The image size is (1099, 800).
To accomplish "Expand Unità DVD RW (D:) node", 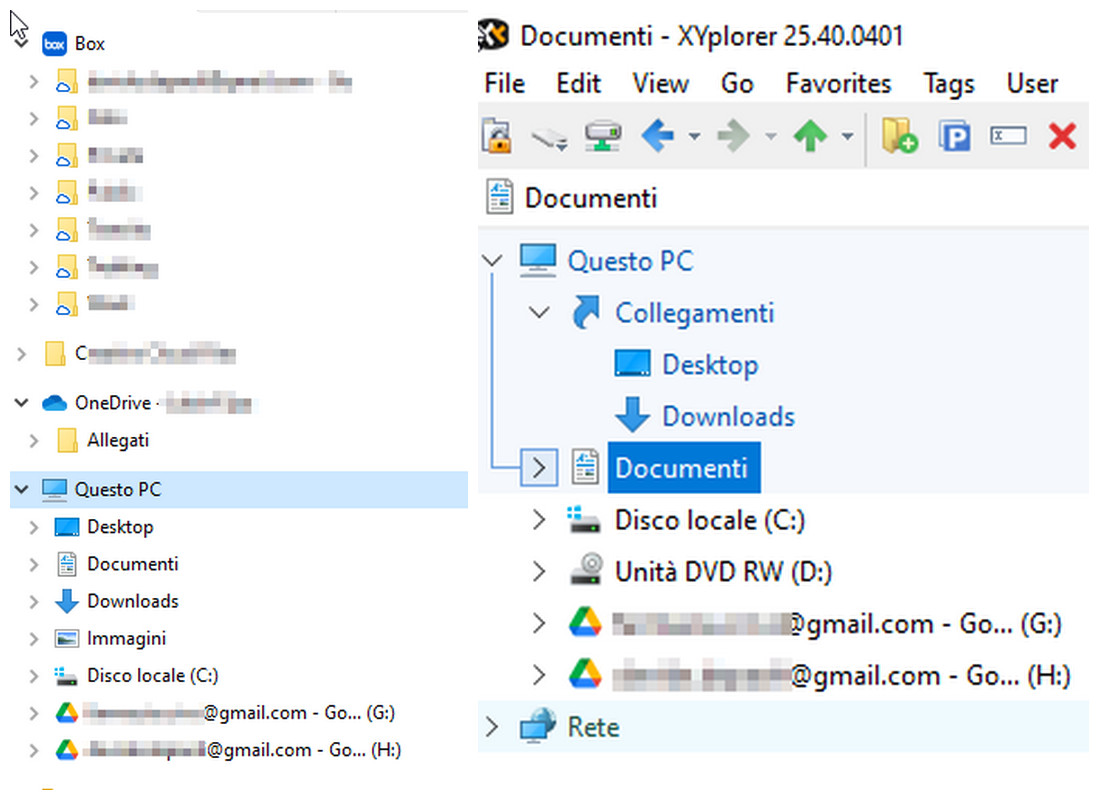I will 538,571.
